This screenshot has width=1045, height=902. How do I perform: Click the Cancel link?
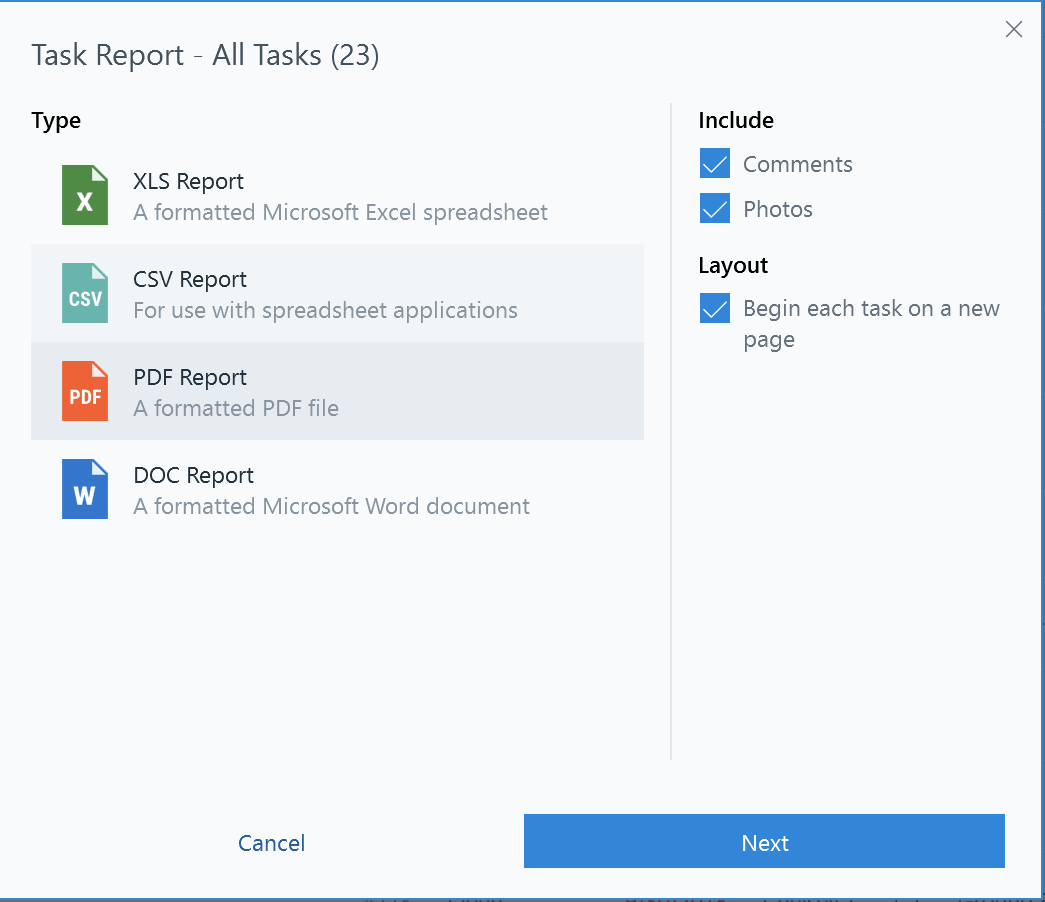coord(271,841)
